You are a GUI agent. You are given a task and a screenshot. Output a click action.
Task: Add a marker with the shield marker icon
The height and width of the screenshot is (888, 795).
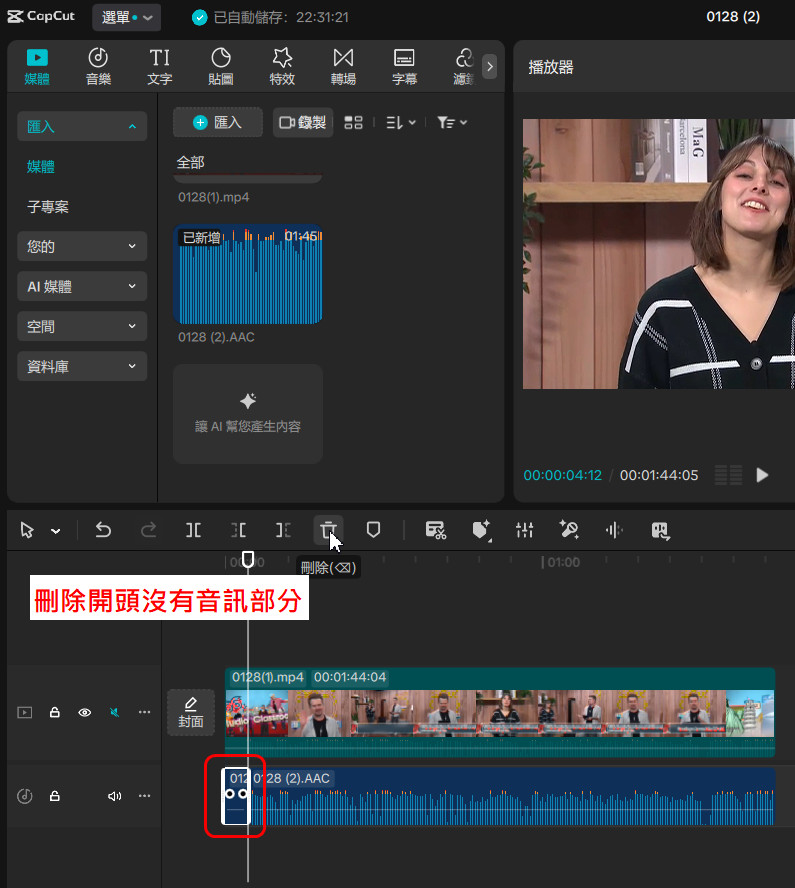[373, 530]
